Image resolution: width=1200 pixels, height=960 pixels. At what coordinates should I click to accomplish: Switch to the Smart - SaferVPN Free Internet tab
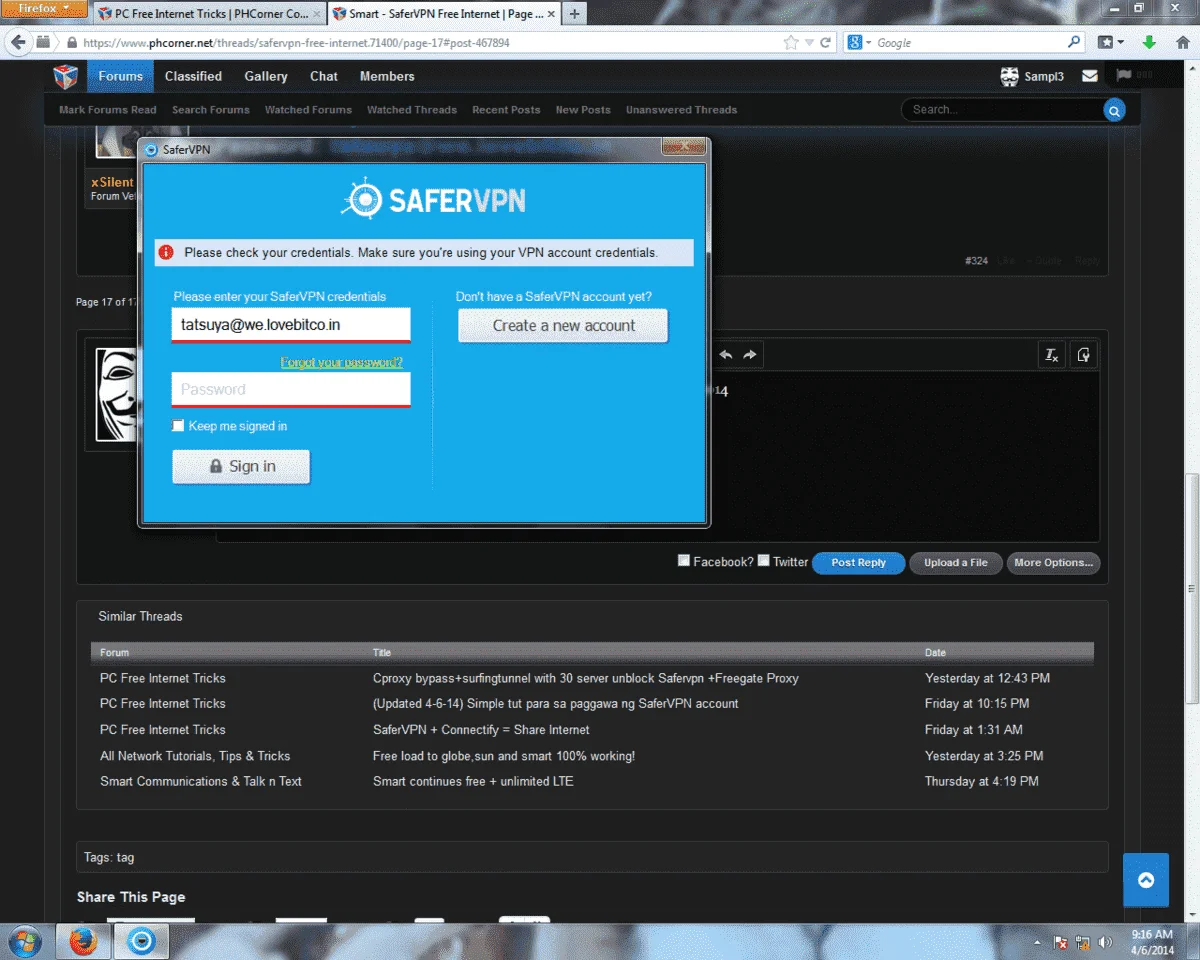(x=443, y=14)
